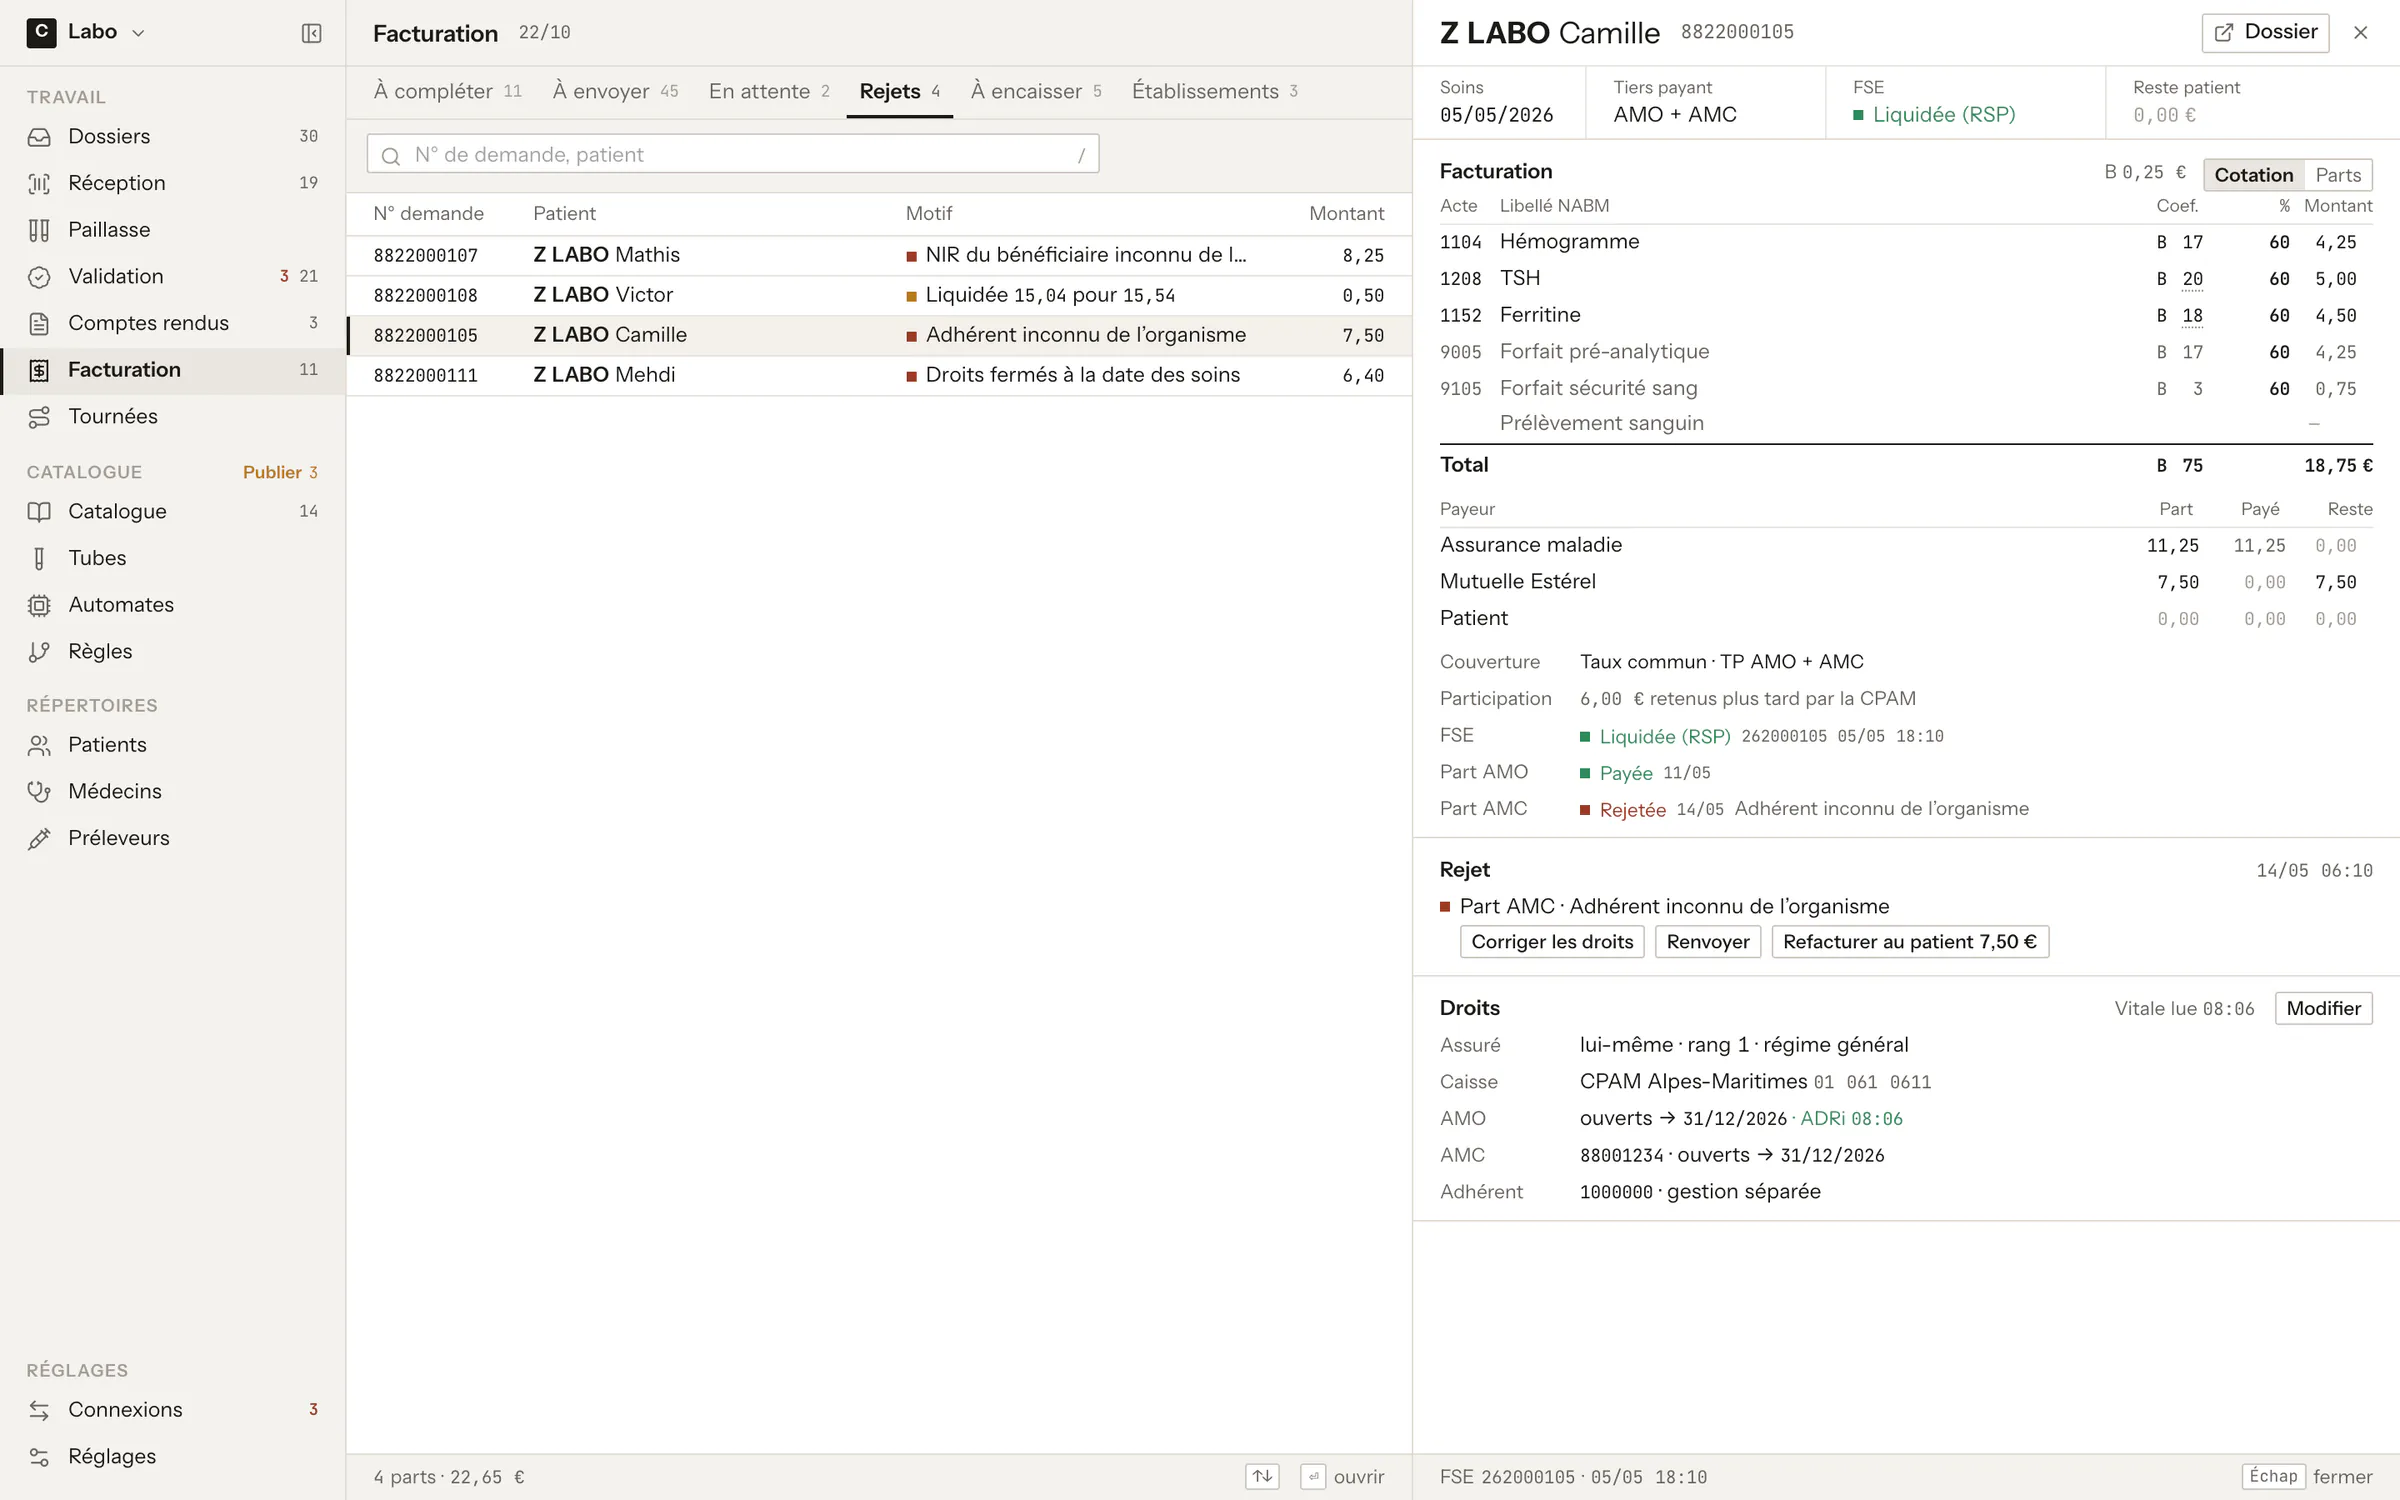Open the Dossiers inbox icon in sidebar
This screenshot has height=1500, width=2400.
click(39, 137)
